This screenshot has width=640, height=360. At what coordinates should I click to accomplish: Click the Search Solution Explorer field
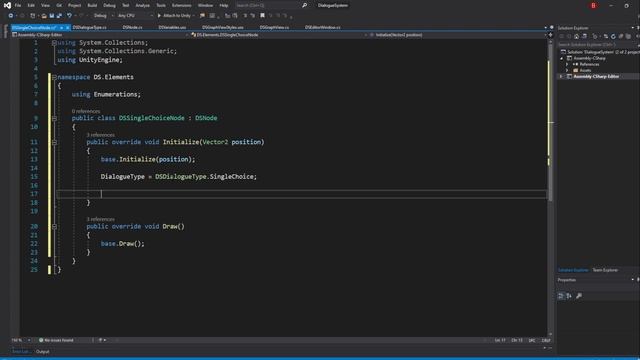598,44
